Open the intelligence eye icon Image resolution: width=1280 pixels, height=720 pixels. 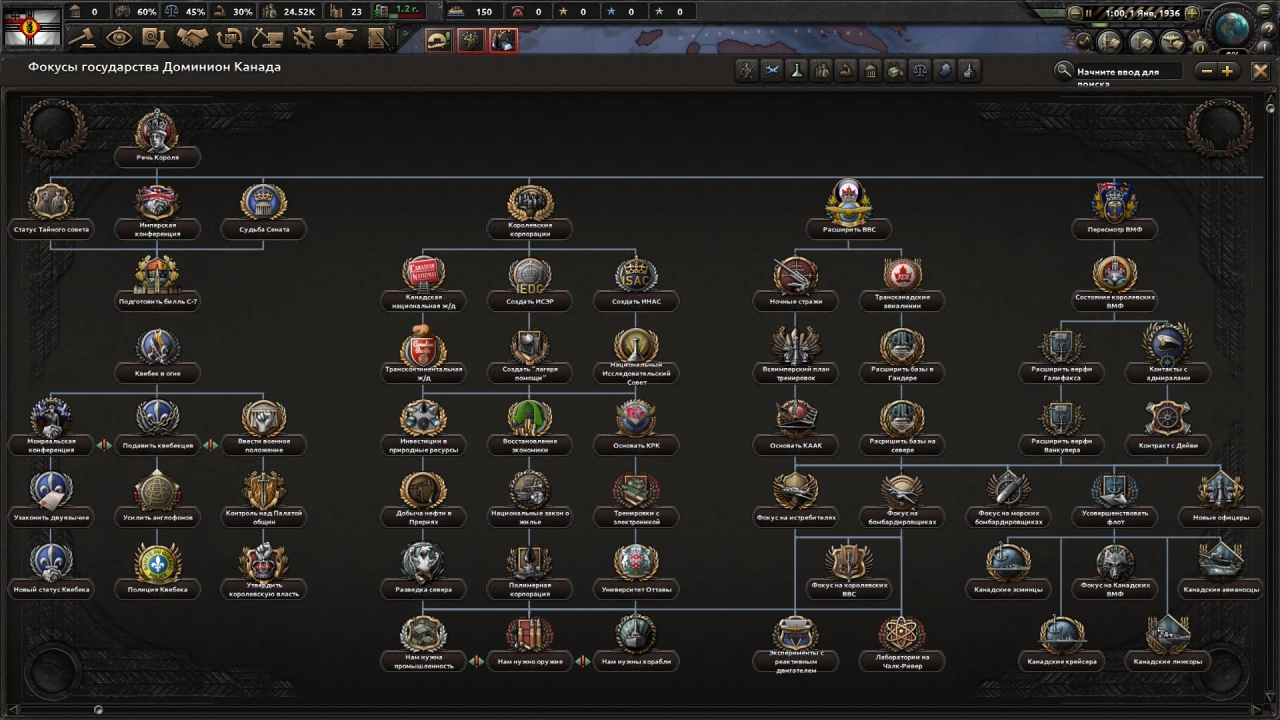click(119, 39)
